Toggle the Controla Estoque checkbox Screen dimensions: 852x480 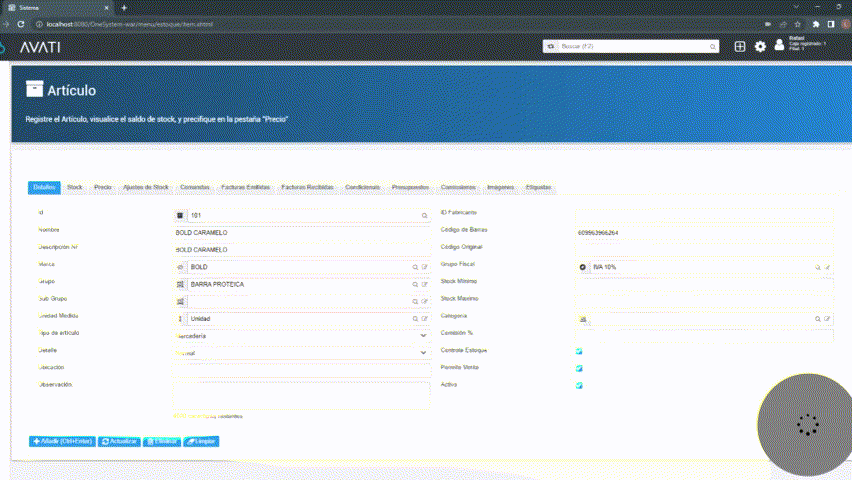click(579, 351)
